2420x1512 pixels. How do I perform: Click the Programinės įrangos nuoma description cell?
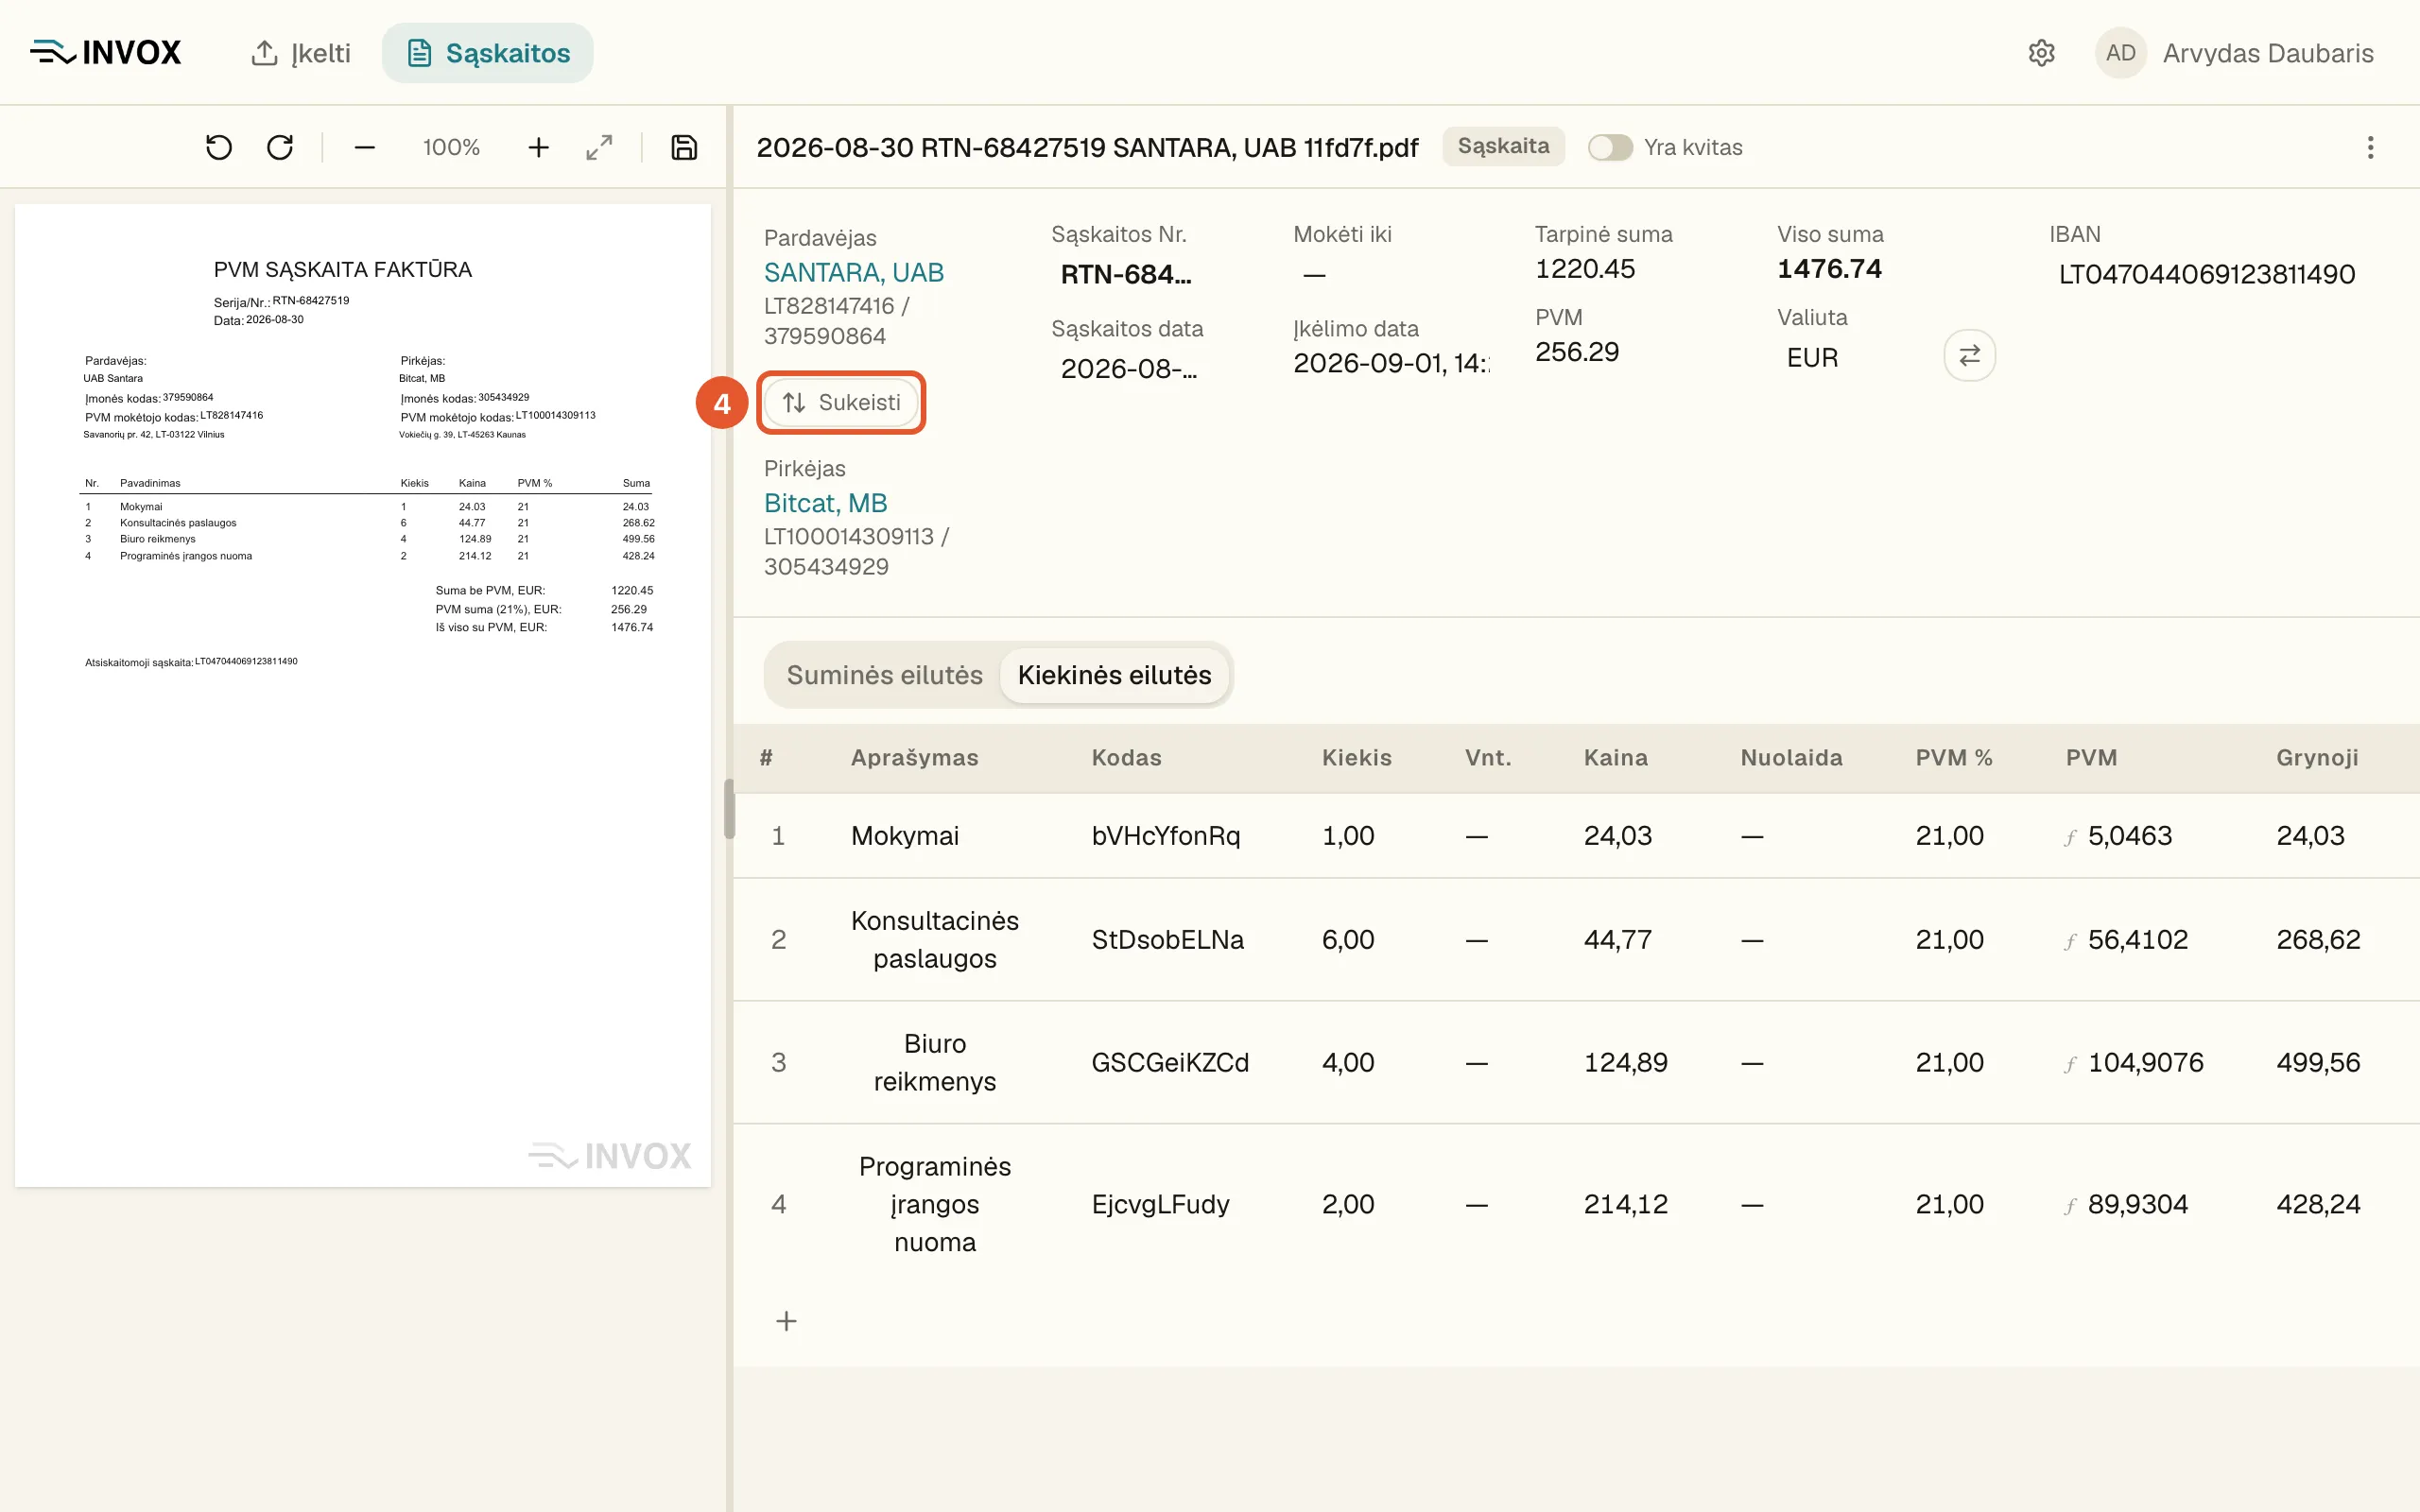pos(935,1204)
